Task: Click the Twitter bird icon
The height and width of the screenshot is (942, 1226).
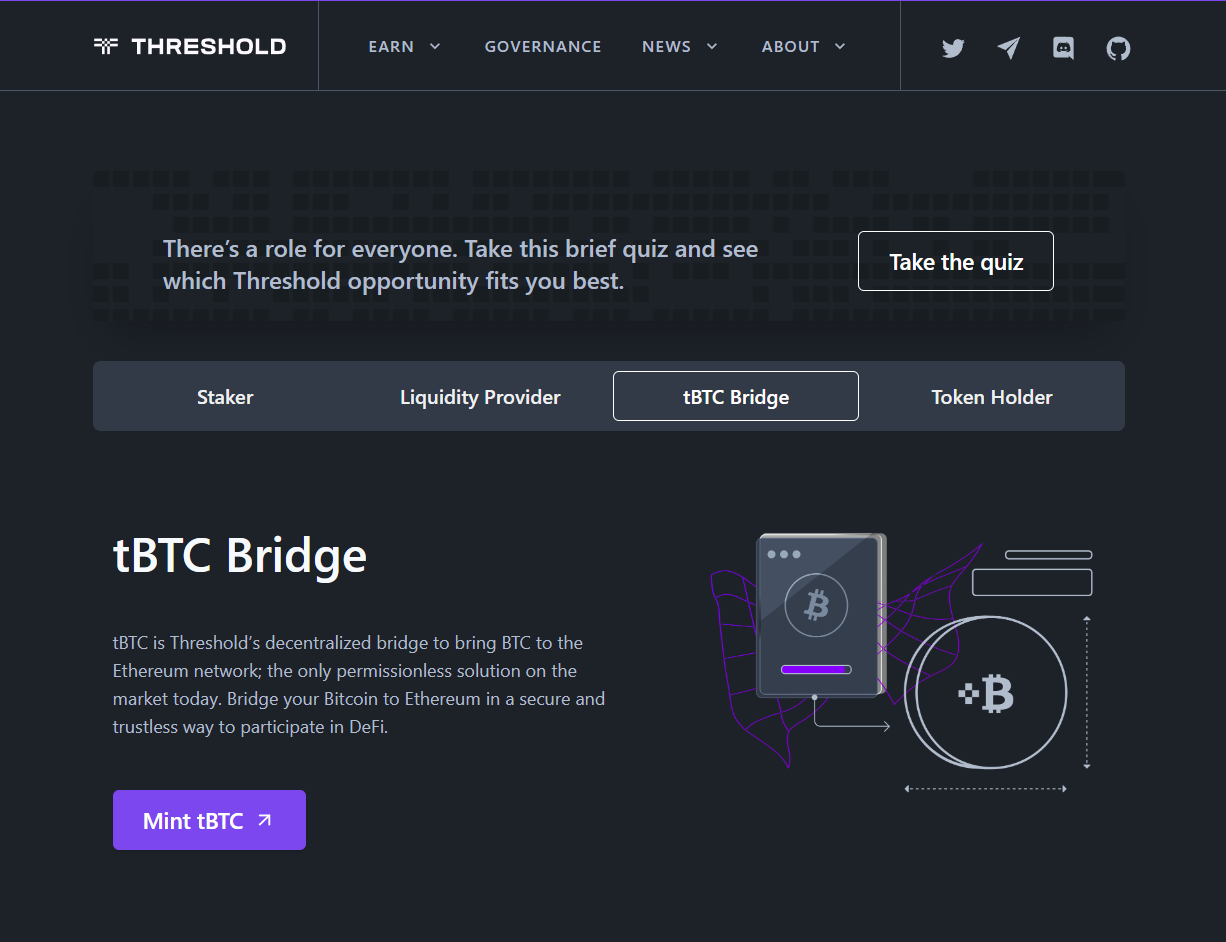Action: coord(952,47)
